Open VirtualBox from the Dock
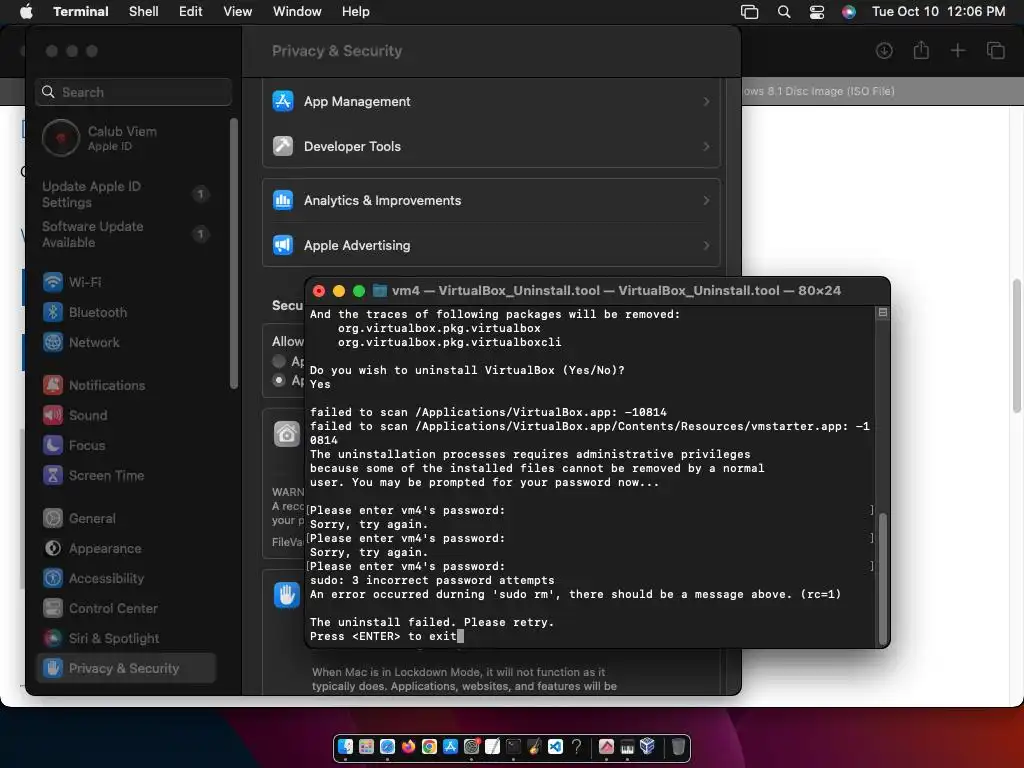This screenshot has width=1024, height=768. click(647, 746)
